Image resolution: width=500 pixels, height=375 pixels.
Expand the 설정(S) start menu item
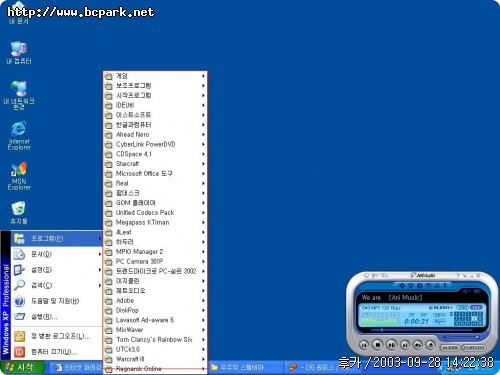point(57,270)
